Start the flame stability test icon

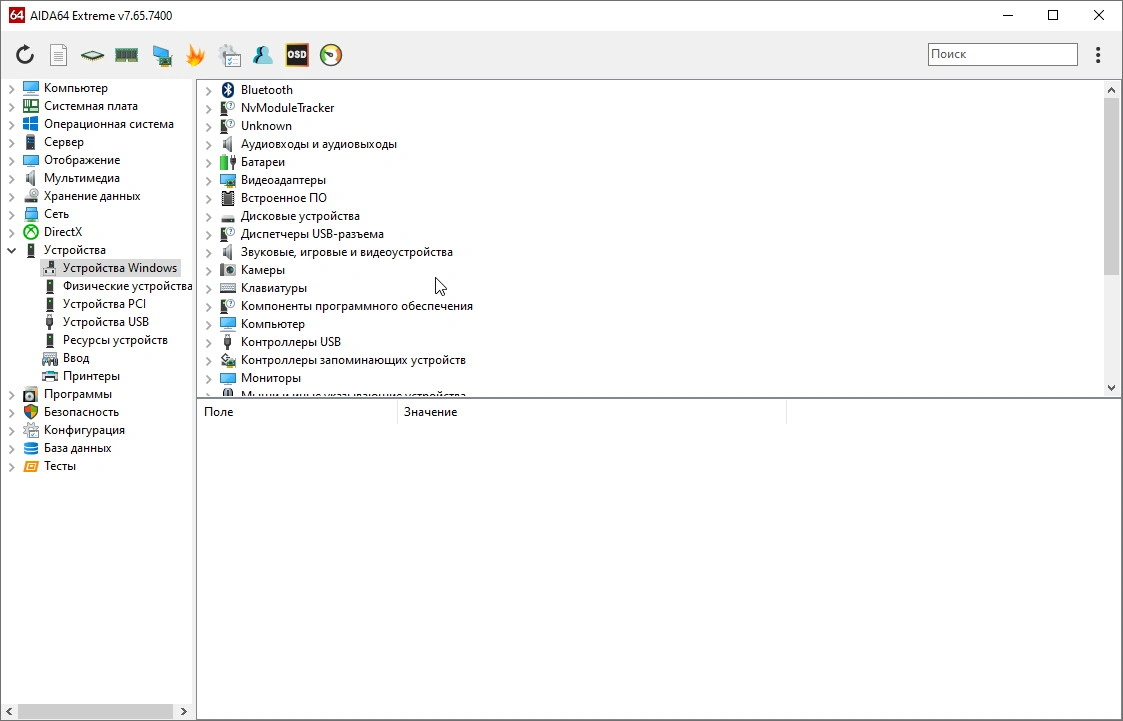point(195,55)
